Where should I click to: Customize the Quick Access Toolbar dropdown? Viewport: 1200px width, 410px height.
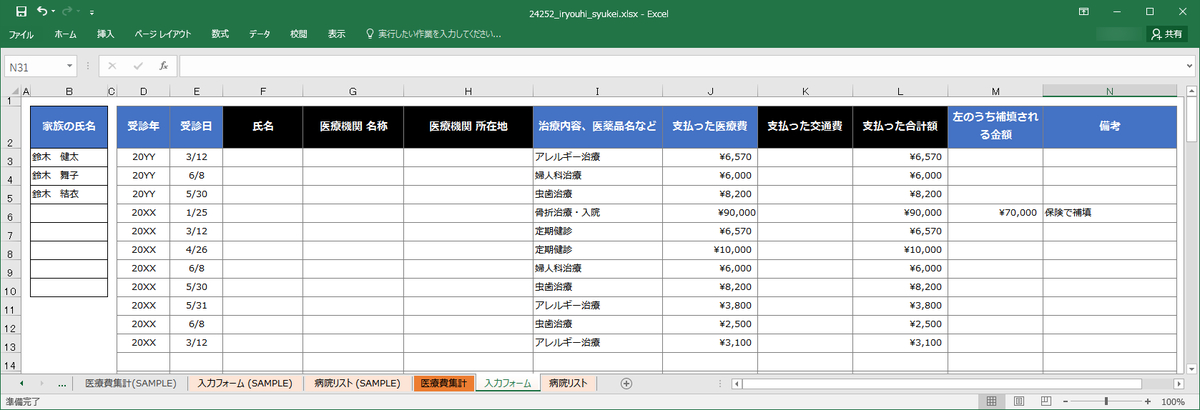[92, 13]
